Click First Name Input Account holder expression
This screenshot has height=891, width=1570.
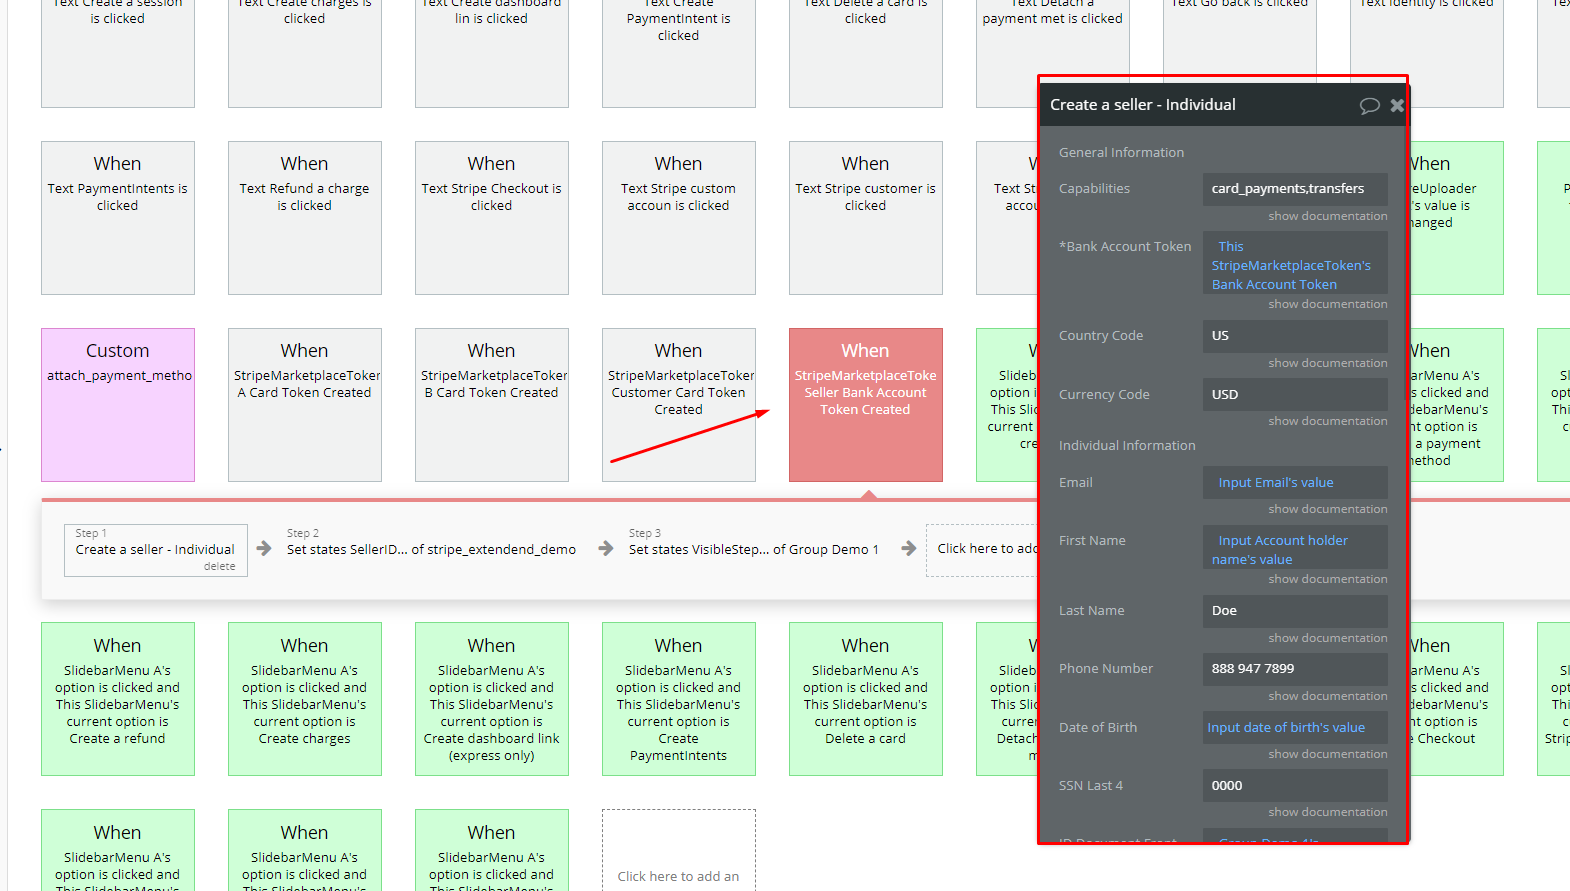[x=1295, y=549]
